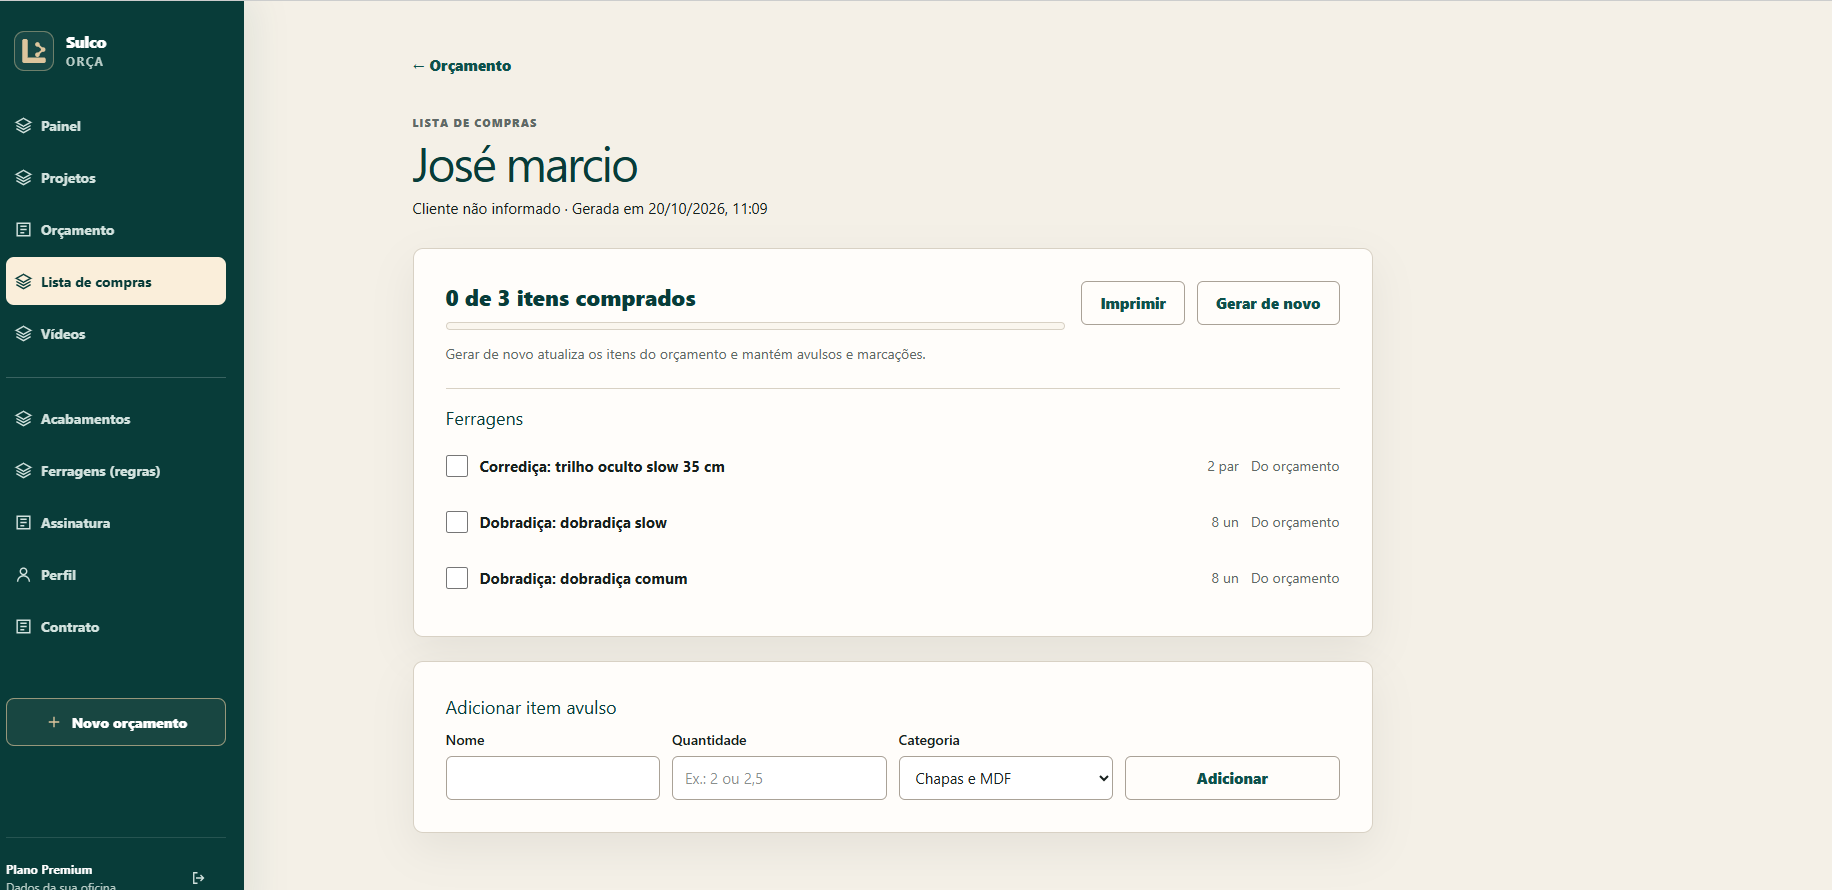Open Vídeos menu item

pyautogui.click(x=116, y=334)
